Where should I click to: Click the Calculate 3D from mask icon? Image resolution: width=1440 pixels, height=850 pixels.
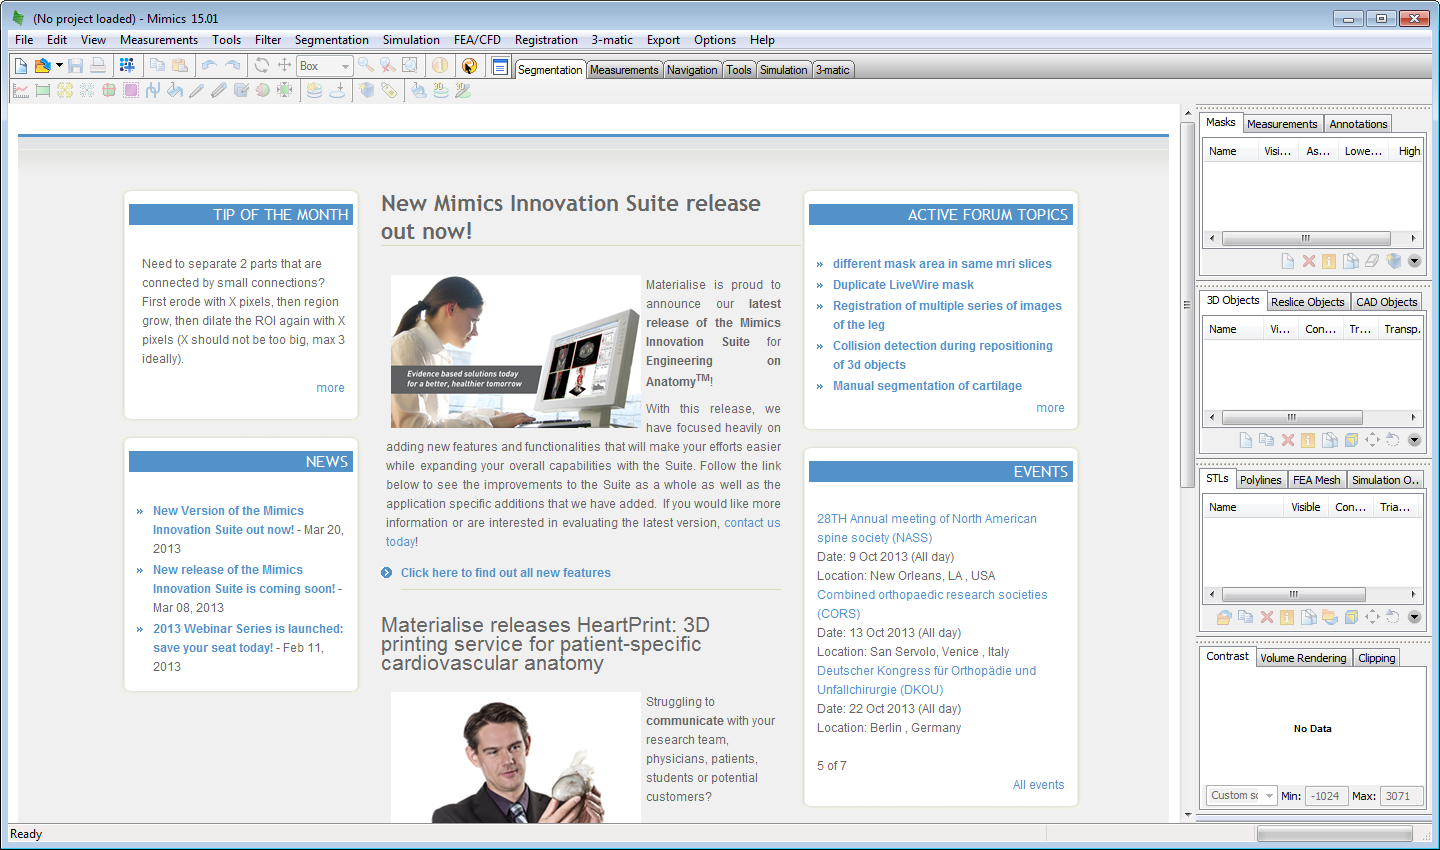(x=367, y=90)
